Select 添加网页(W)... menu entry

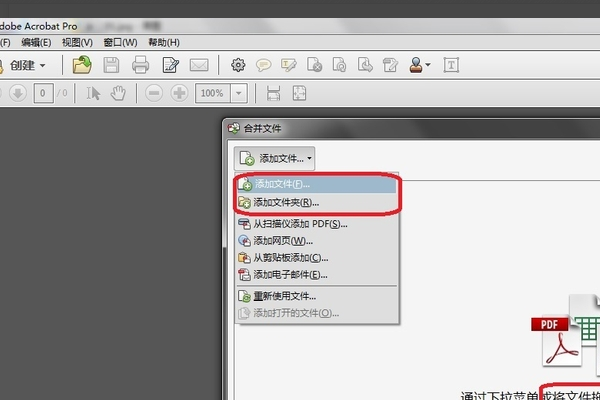pyautogui.click(x=316, y=241)
